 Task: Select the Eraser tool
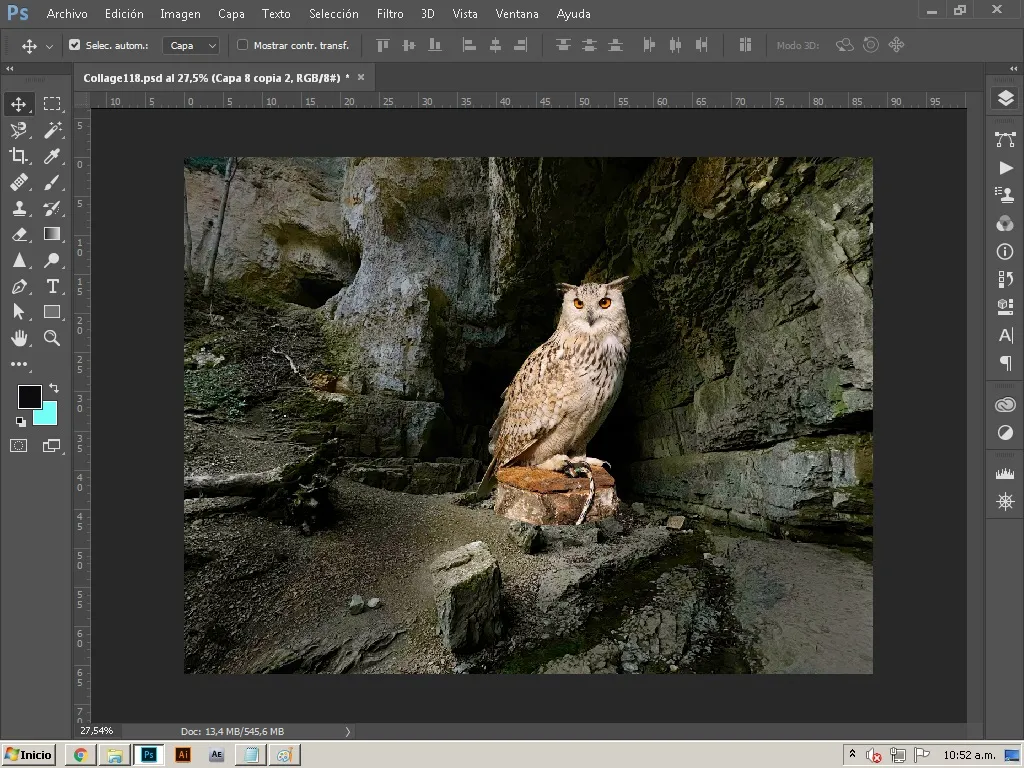[x=18, y=234]
